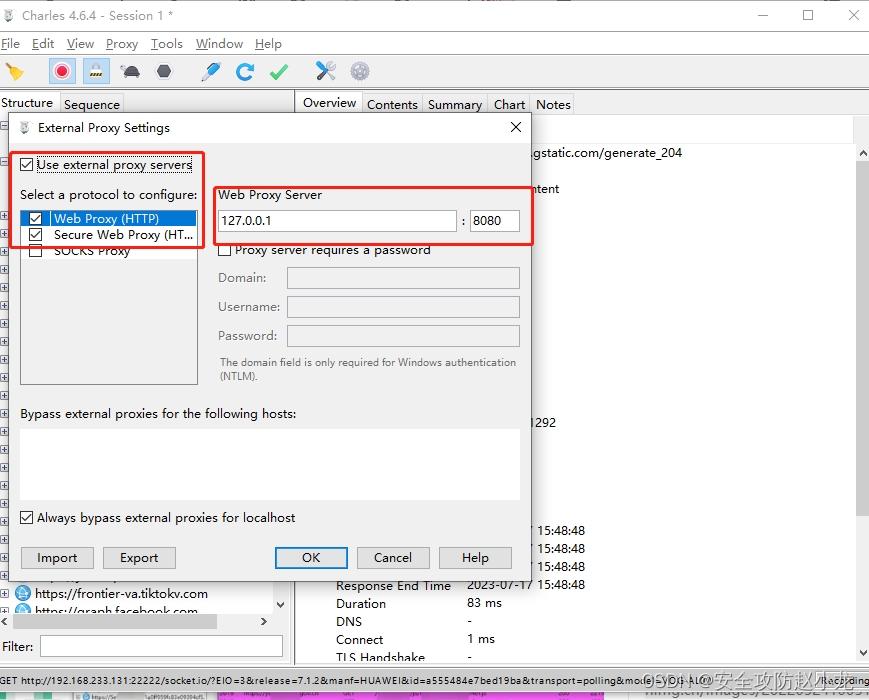Open the Help menu

268,44
